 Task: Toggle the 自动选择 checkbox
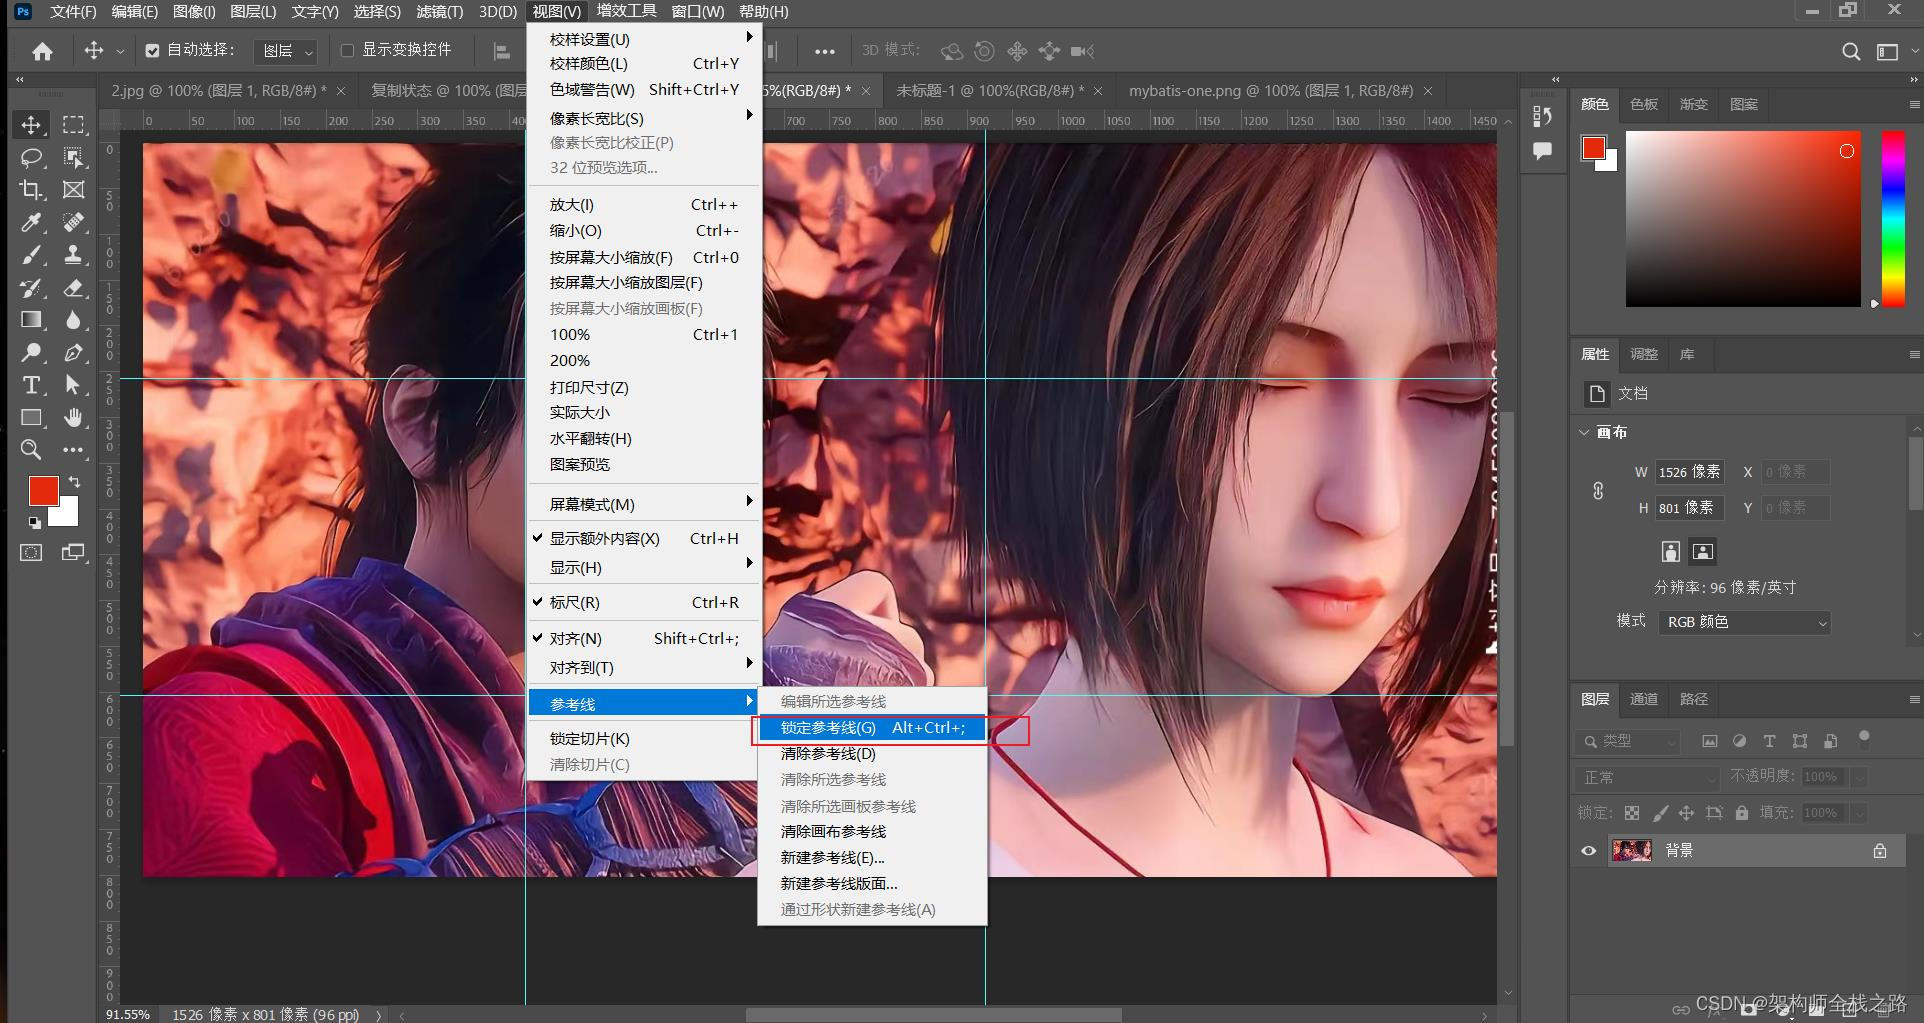tap(152, 50)
